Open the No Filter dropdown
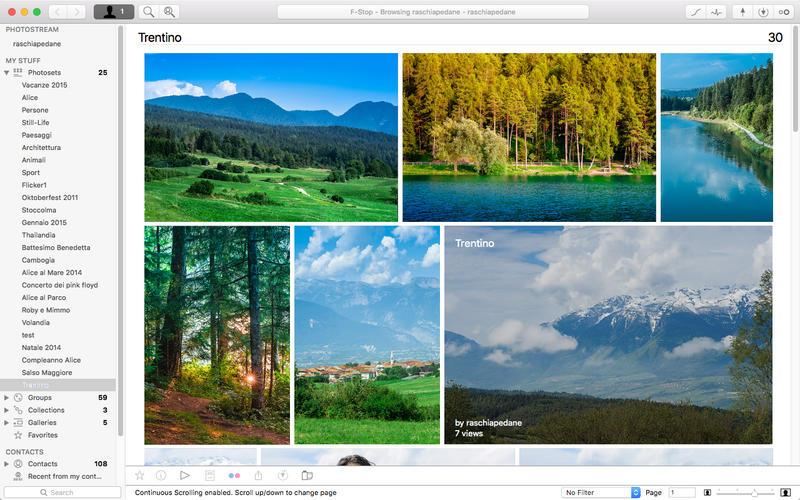This screenshot has width=800, height=500. click(x=601, y=492)
